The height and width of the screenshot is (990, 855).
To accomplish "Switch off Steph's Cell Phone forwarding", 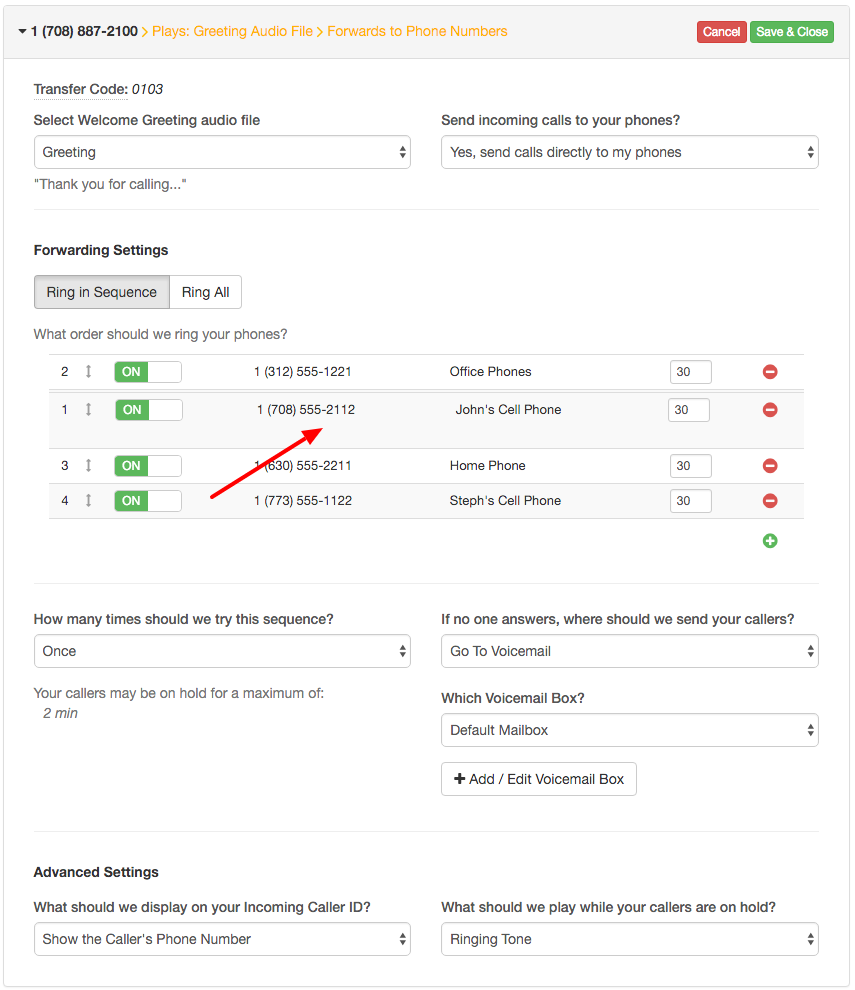I will point(147,500).
